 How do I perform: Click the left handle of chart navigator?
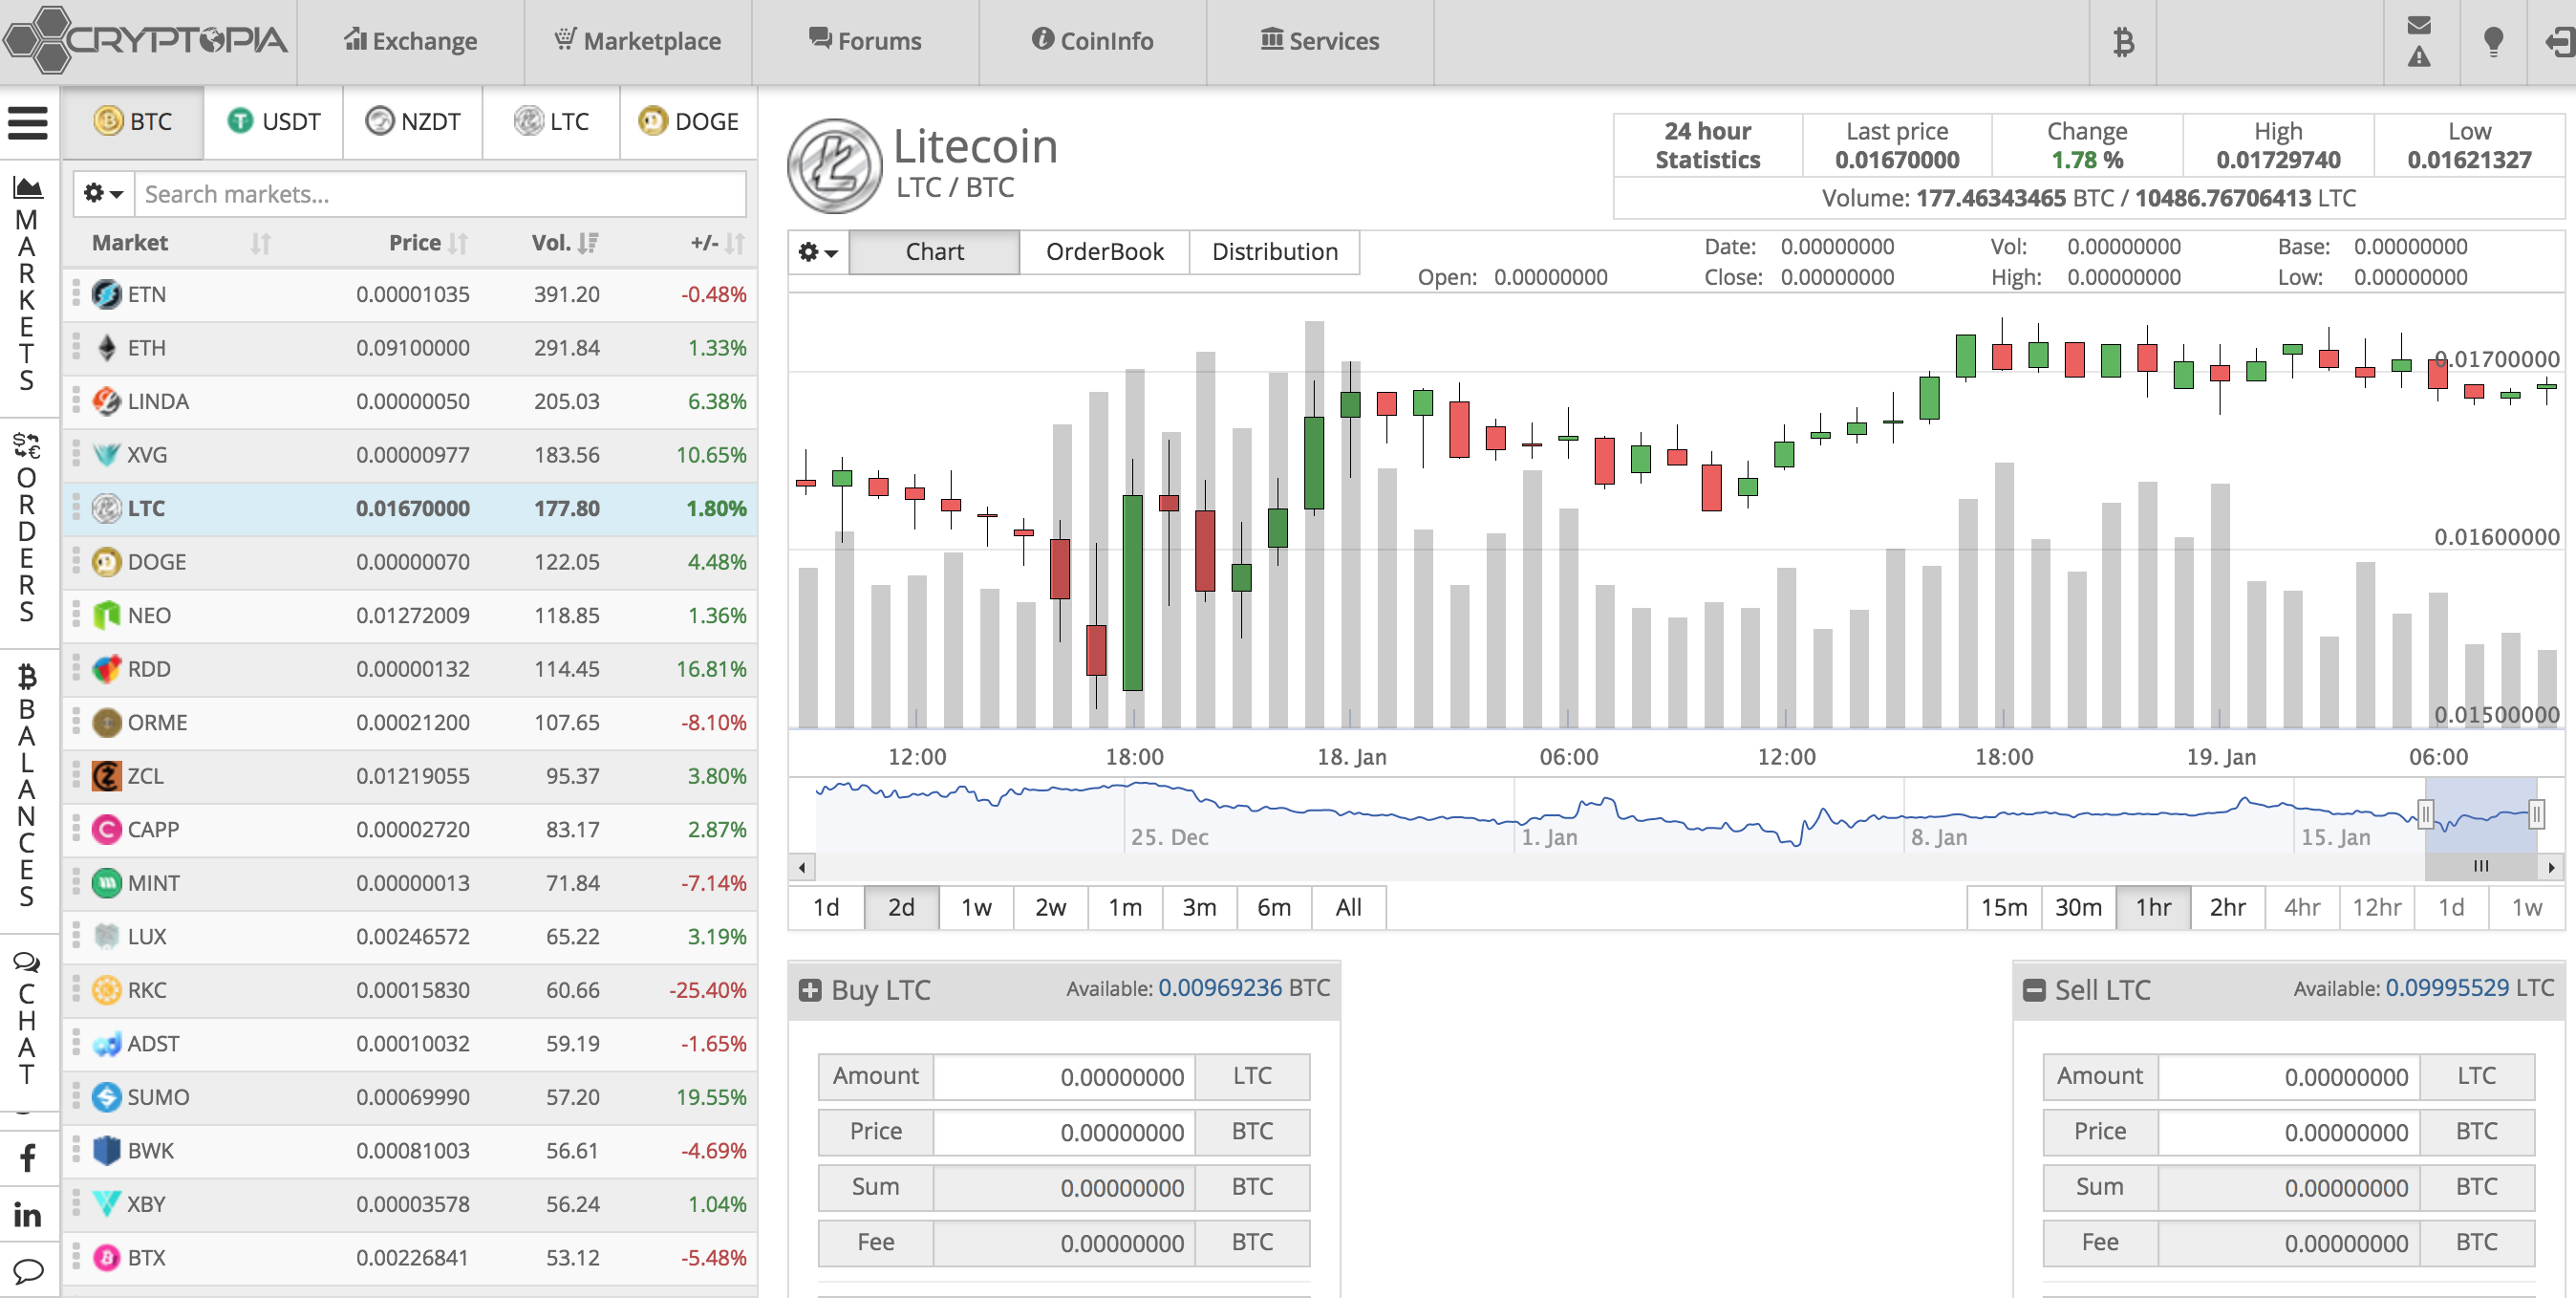click(x=2425, y=814)
